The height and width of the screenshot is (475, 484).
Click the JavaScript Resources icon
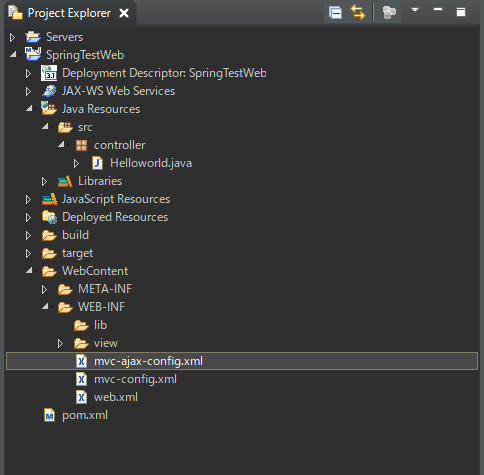tap(49, 199)
